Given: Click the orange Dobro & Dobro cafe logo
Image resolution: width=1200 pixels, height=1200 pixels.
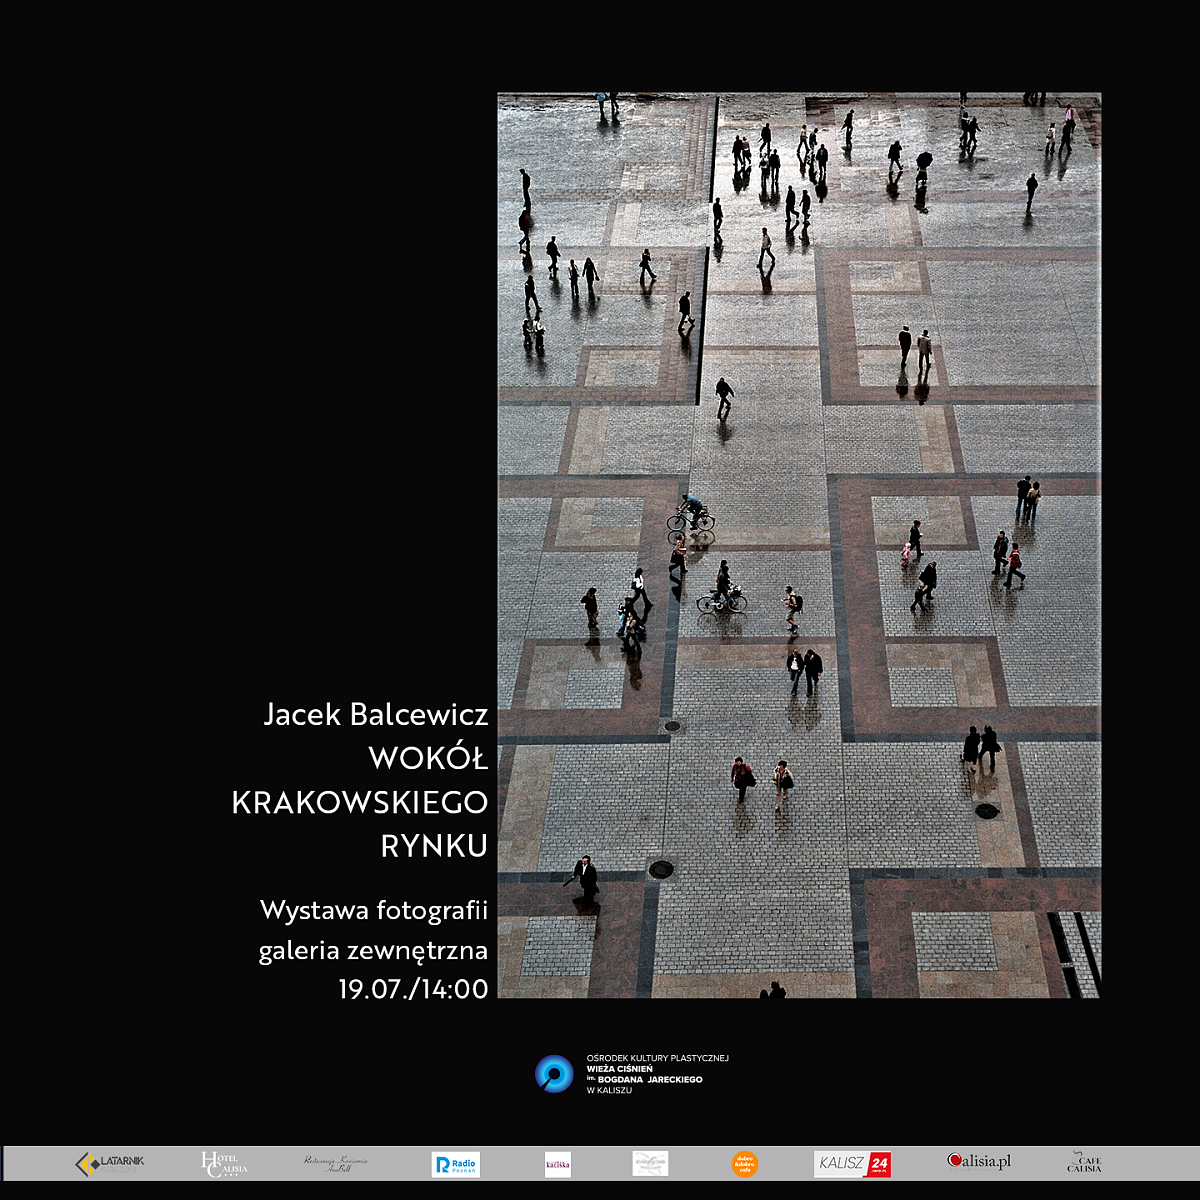Looking at the screenshot, I should (745, 1164).
